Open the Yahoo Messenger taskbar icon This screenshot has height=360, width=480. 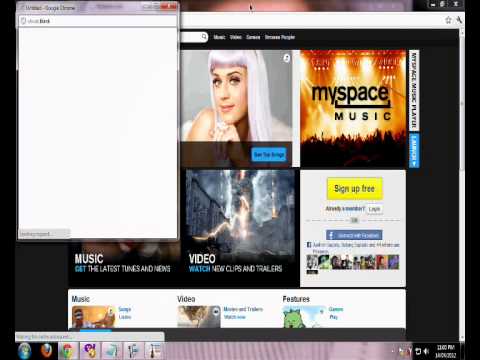(90, 351)
